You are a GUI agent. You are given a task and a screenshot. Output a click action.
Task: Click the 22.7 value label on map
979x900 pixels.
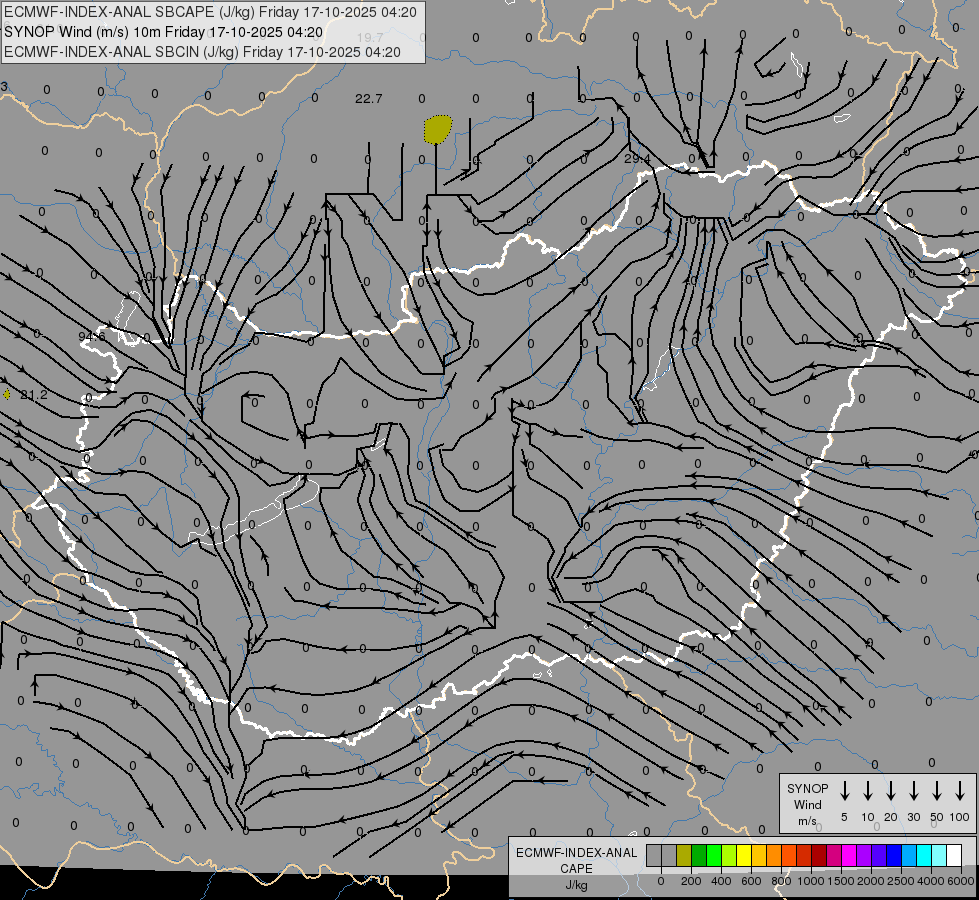pos(368,98)
